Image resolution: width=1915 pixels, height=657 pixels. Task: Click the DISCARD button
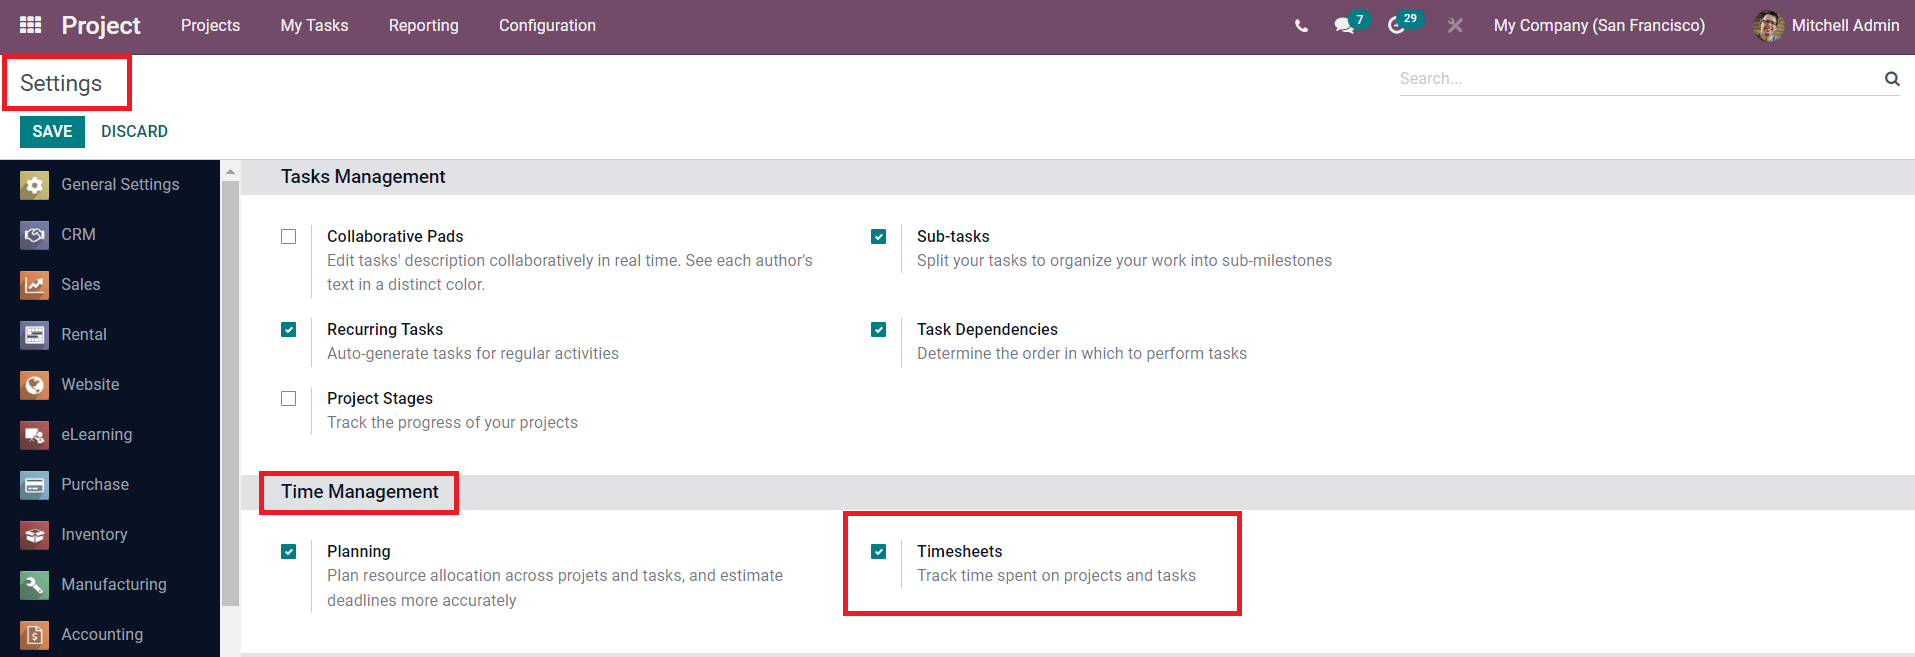[x=134, y=131]
